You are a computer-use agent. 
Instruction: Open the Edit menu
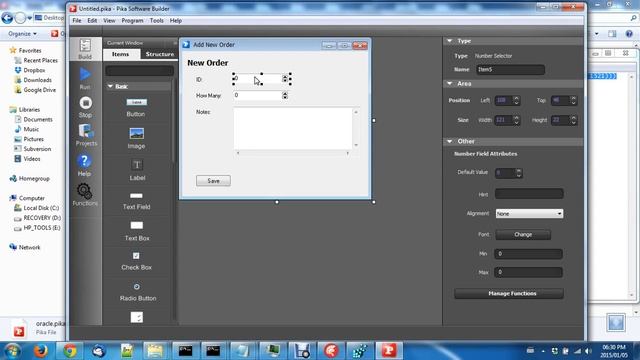(x=92, y=20)
